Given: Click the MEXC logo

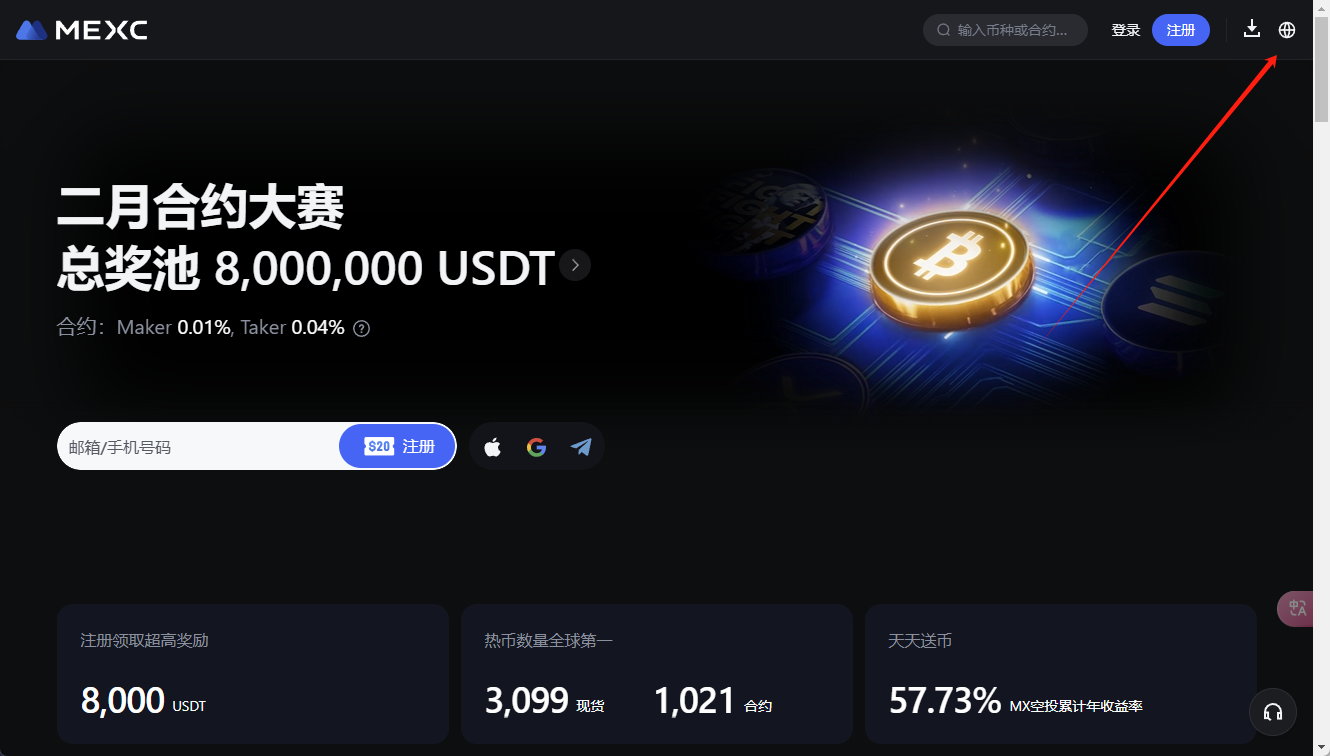Looking at the screenshot, I should coord(82,30).
